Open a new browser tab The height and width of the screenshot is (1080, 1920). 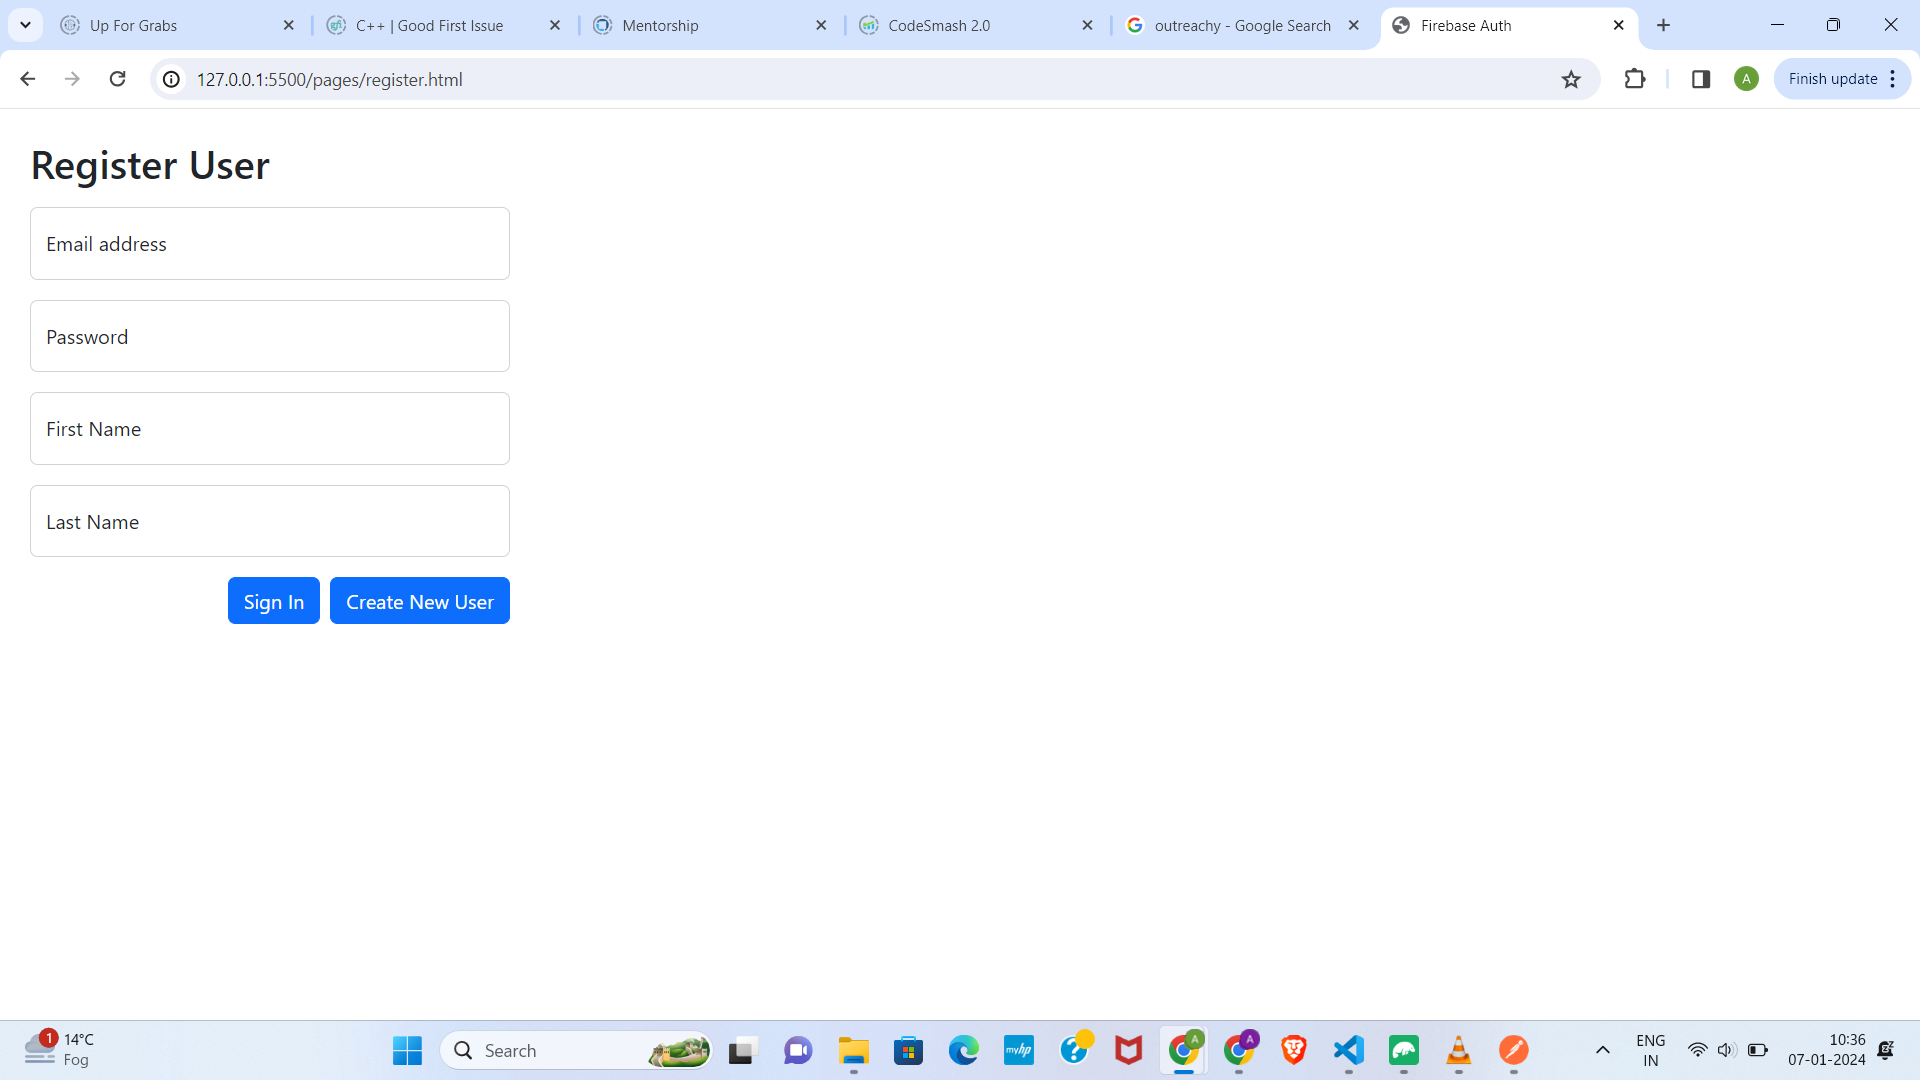click(1664, 26)
